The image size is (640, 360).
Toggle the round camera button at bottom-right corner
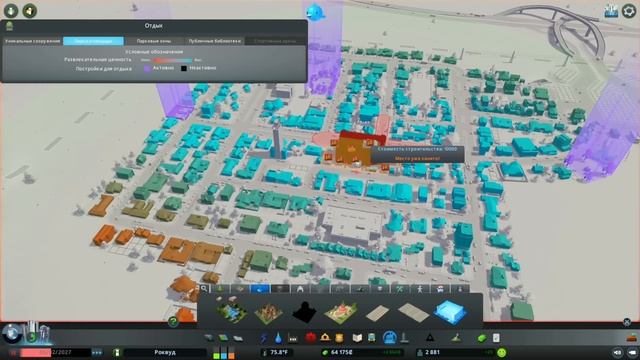[633, 352]
